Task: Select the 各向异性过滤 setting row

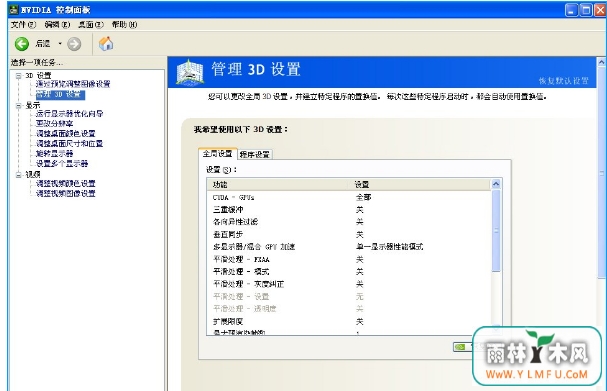Action: 349,222
